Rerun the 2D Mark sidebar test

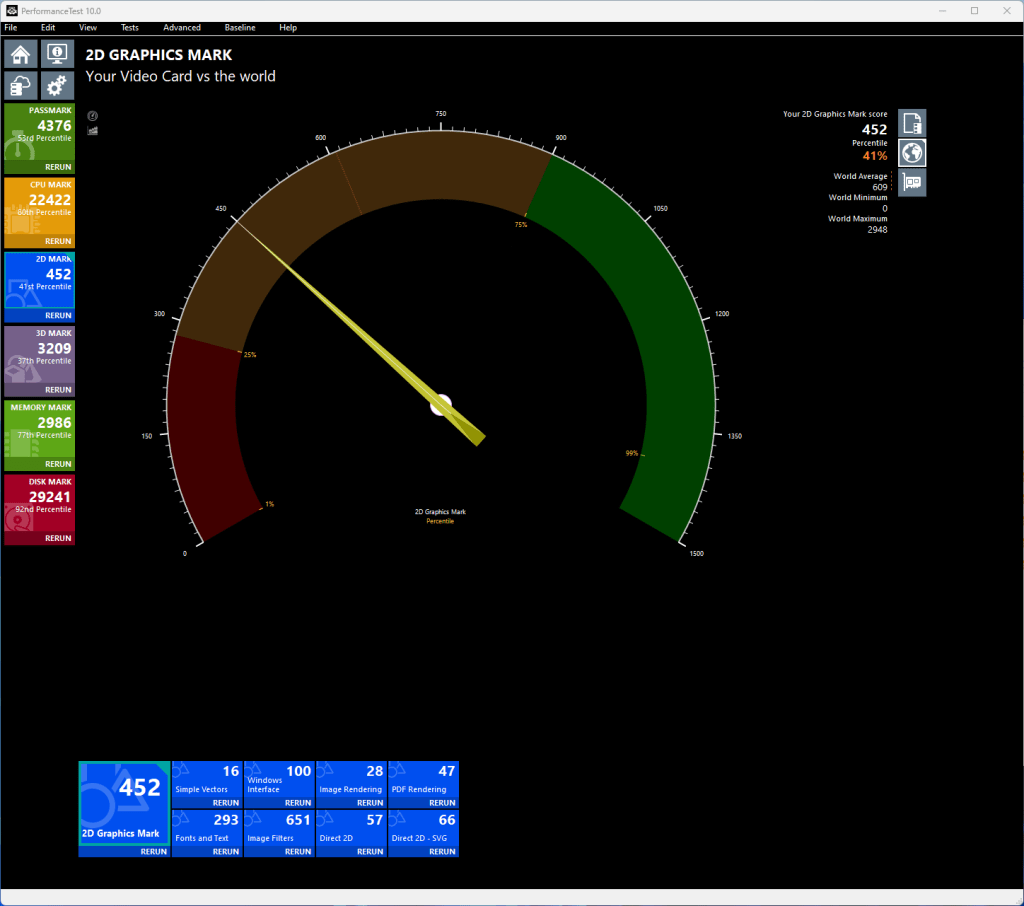click(x=58, y=315)
